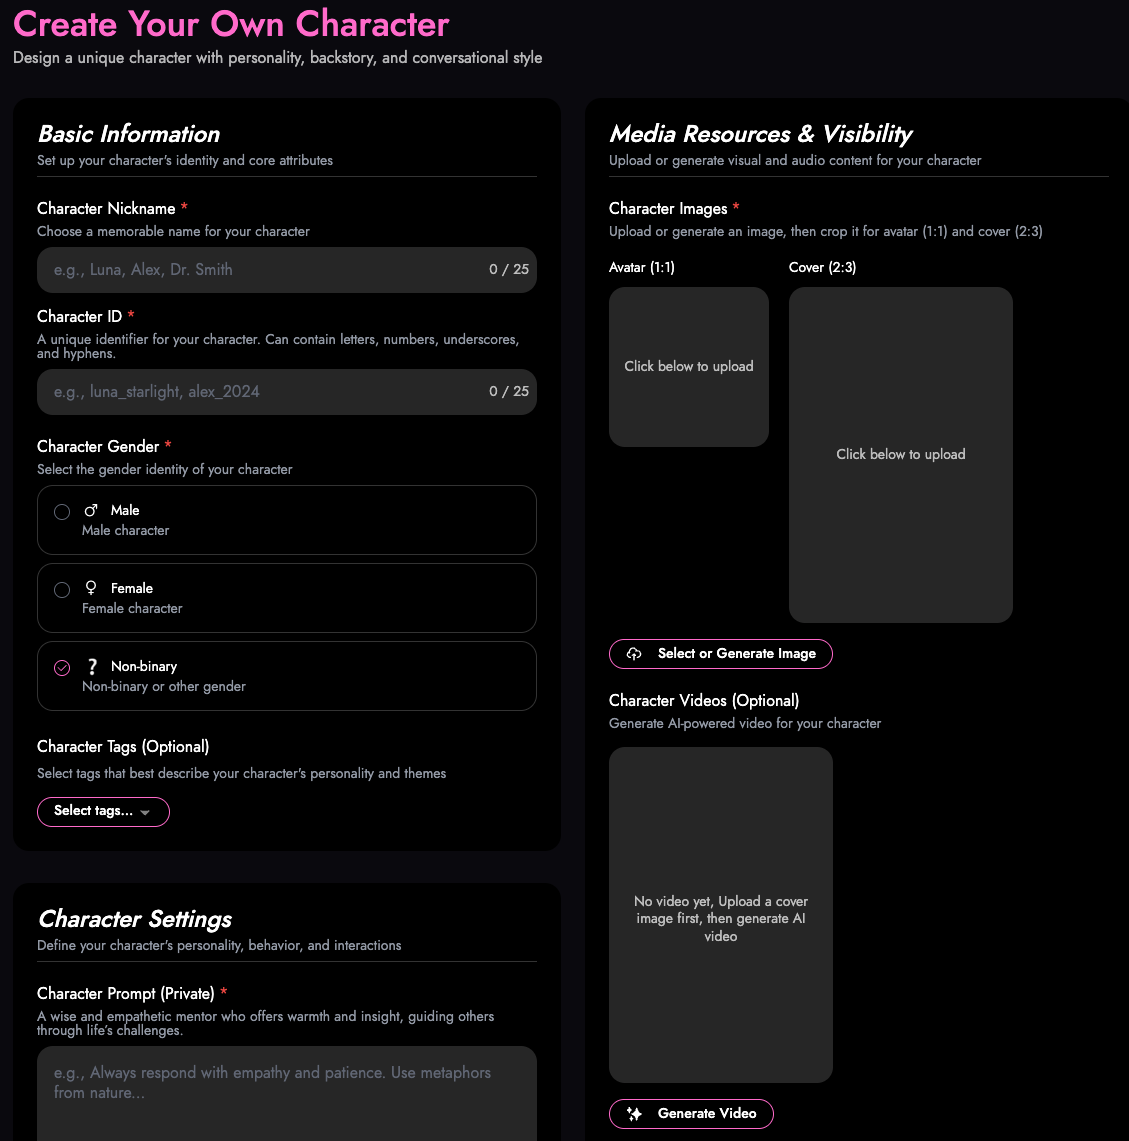
Task: Focus the Character Nickname input field
Action: coord(260,270)
